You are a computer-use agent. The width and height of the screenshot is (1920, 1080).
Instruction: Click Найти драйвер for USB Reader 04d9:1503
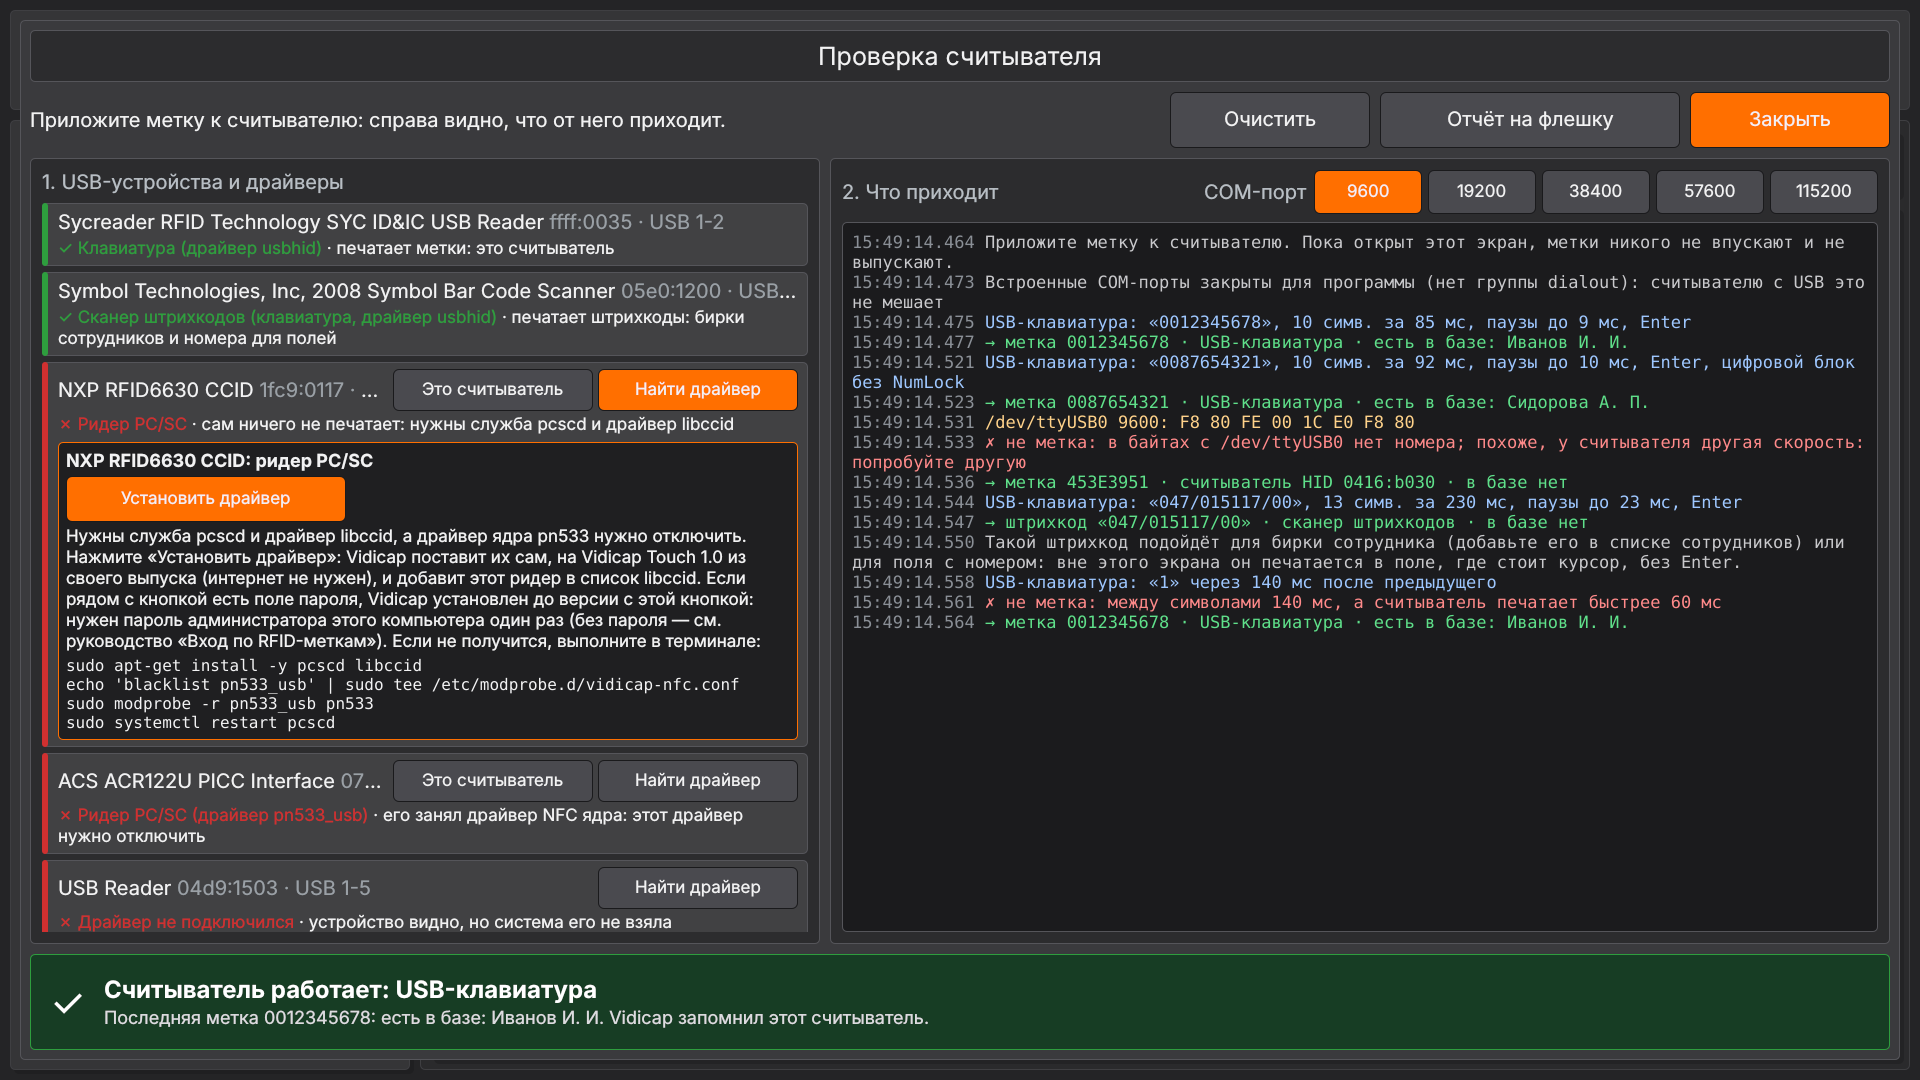click(x=697, y=888)
